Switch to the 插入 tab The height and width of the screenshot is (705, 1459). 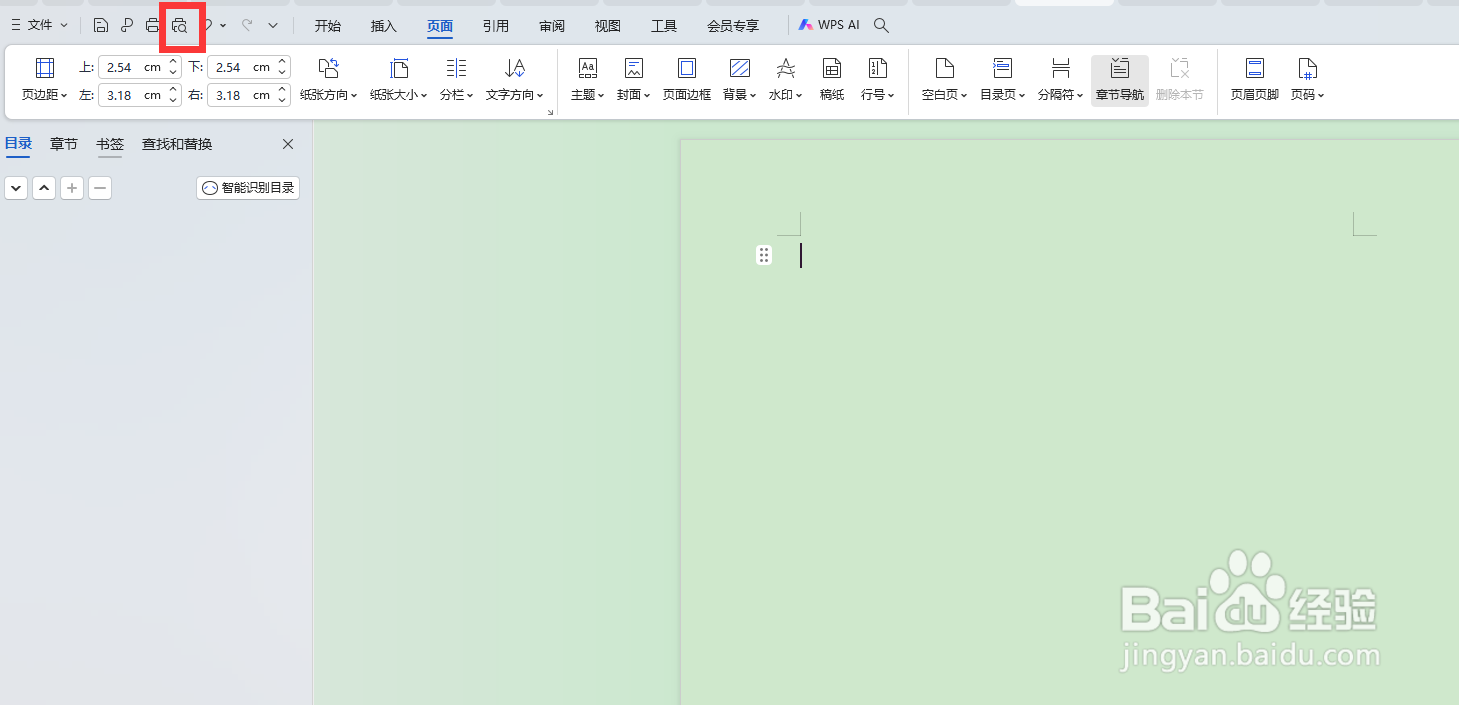click(x=384, y=26)
